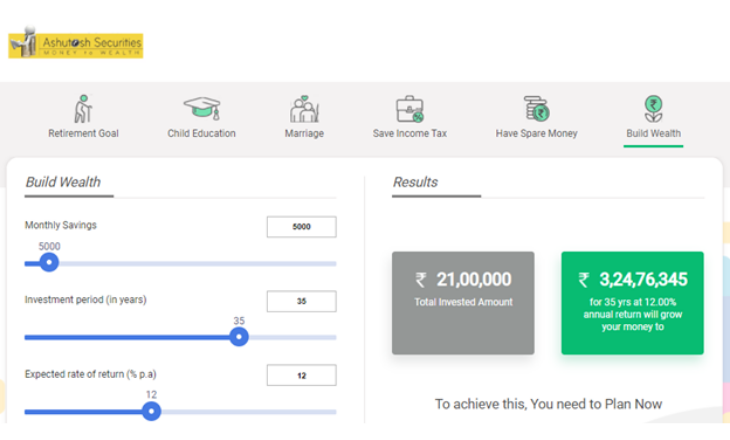This screenshot has width=730, height=440.
Task: Click the Ashutosh Securities logo
Action: click(75, 43)
